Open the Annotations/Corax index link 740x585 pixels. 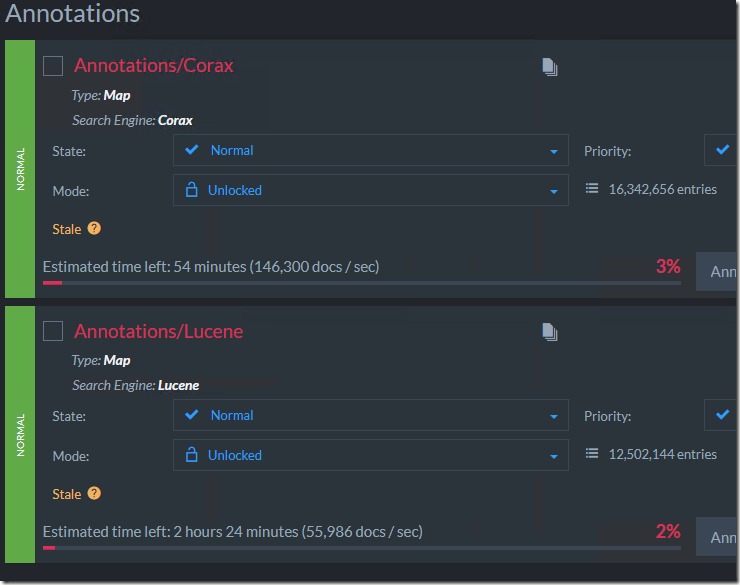click(153, 66)
